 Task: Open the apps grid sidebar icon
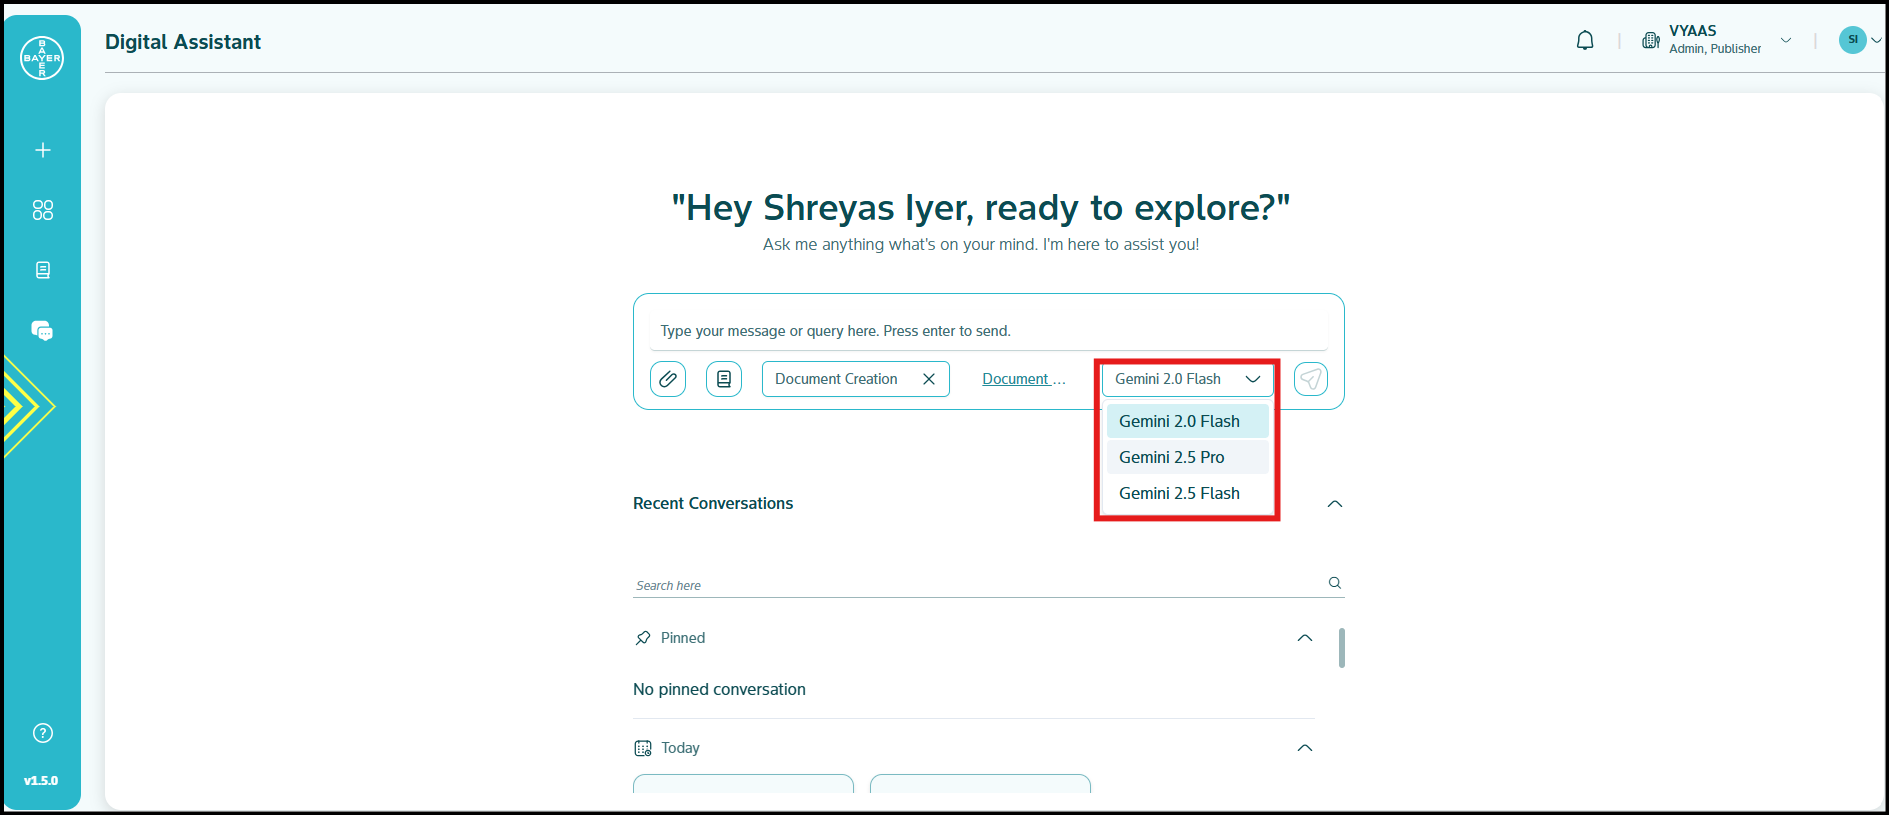(43, 210)
